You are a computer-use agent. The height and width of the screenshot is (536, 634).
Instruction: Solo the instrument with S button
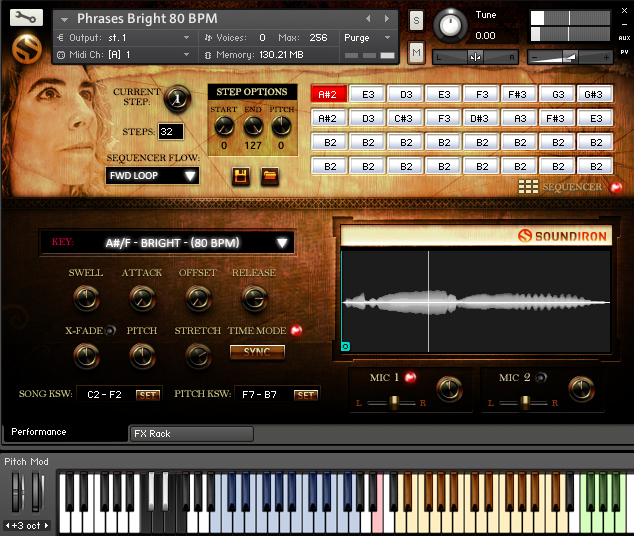pyautogui.click(x=416, y=20)
